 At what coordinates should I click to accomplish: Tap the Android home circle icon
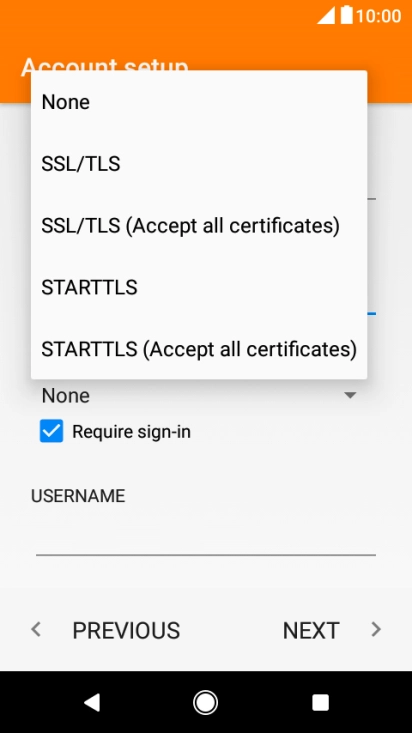tap(205, 702)
